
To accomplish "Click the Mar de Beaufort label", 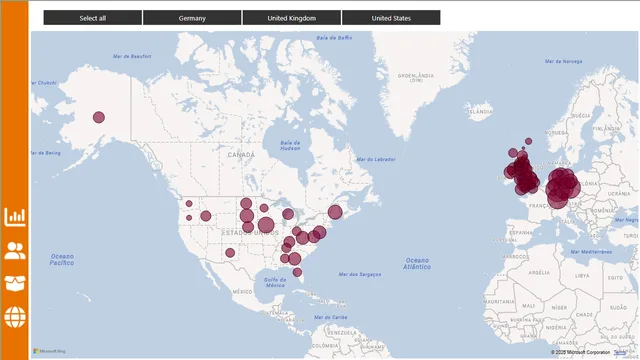I will click(132, 56).
